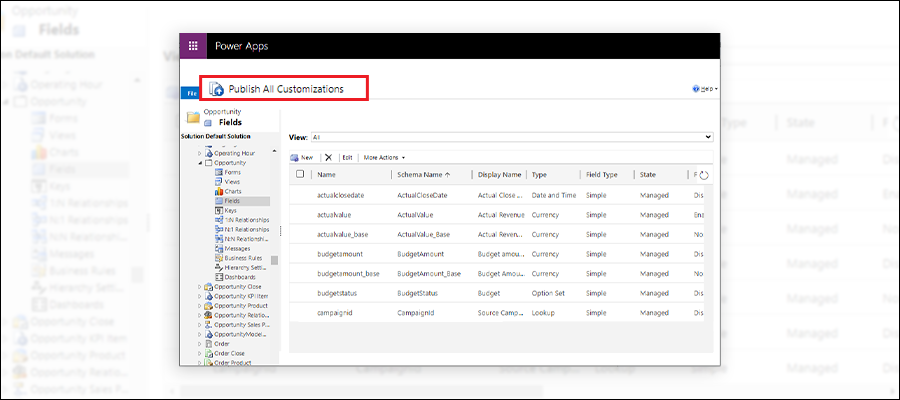Expand the Opportunity Relatio... tree node
Viewport: 900px width, 400px height.
pyautogui.click(x=200, y=315)
